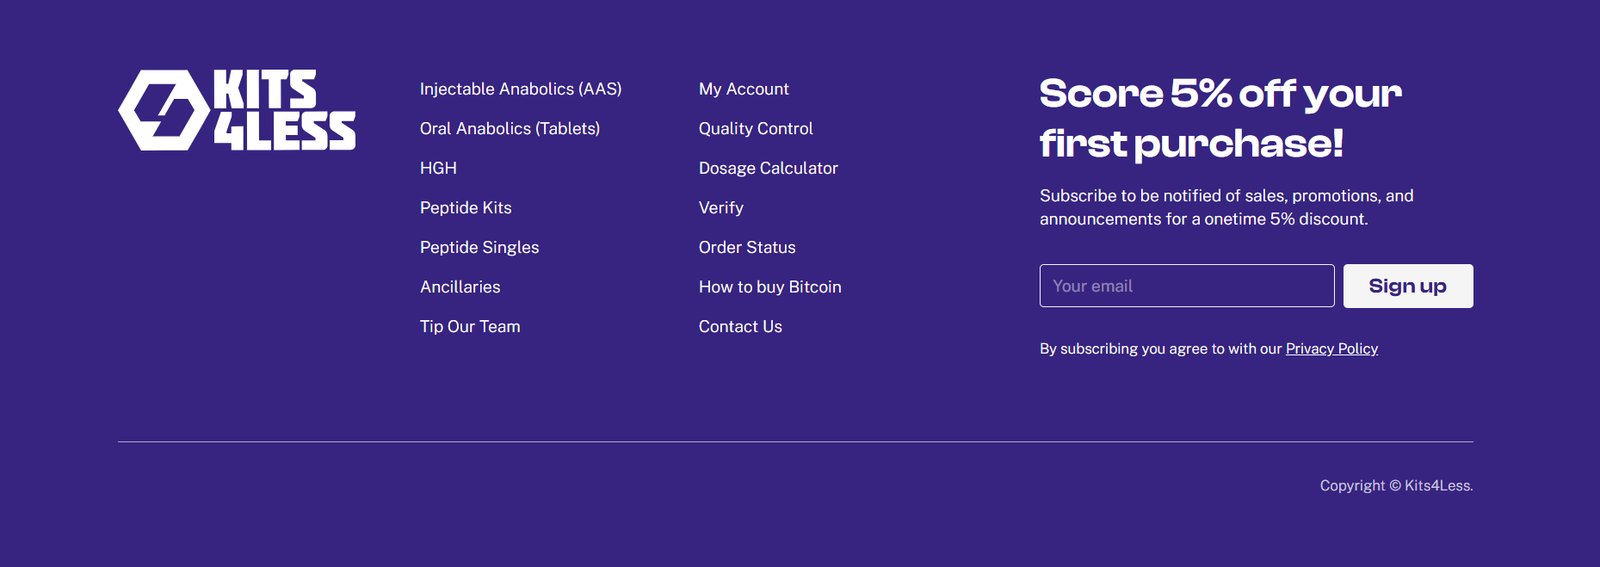Browse Peptide Kits

[x=465, y=208]
